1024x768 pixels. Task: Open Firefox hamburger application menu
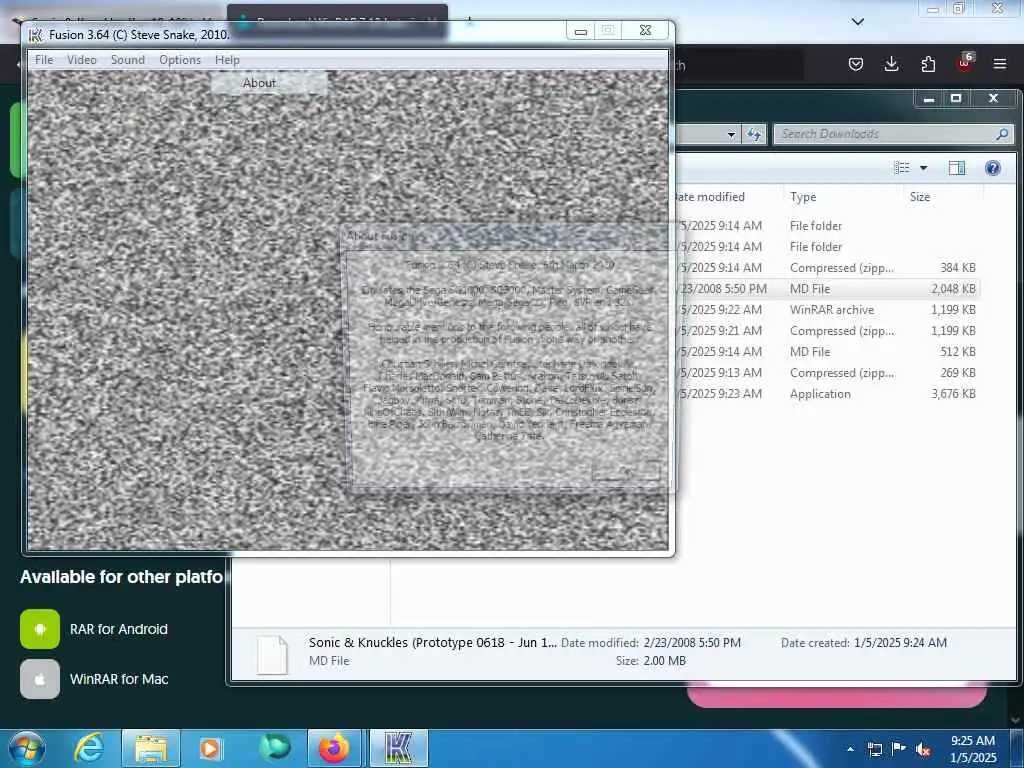coord(1000,64)
